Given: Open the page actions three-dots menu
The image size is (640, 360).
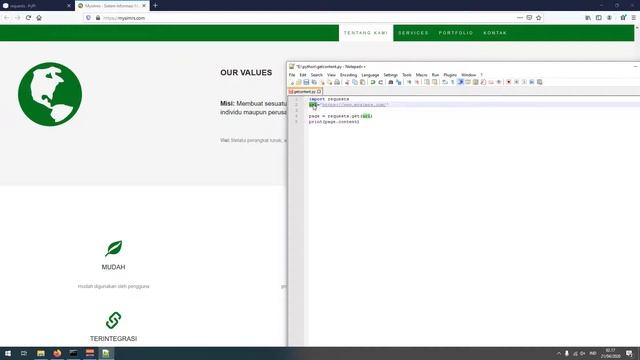Looking at the screenshot, I should [x=520, y=18].
